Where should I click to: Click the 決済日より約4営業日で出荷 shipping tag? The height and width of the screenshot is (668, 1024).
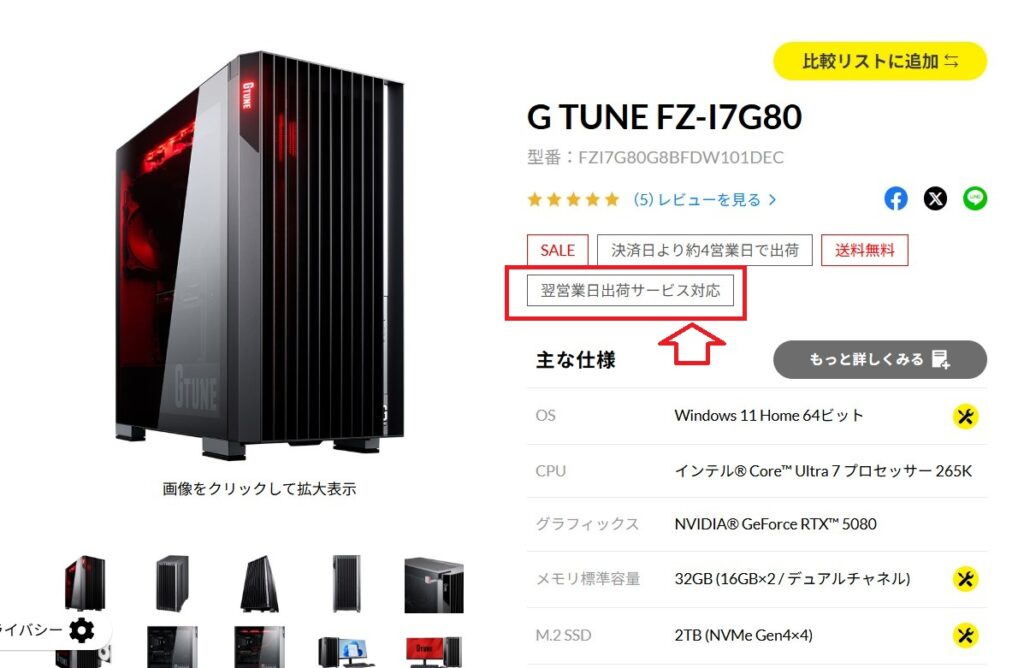[x=705, y=250]
